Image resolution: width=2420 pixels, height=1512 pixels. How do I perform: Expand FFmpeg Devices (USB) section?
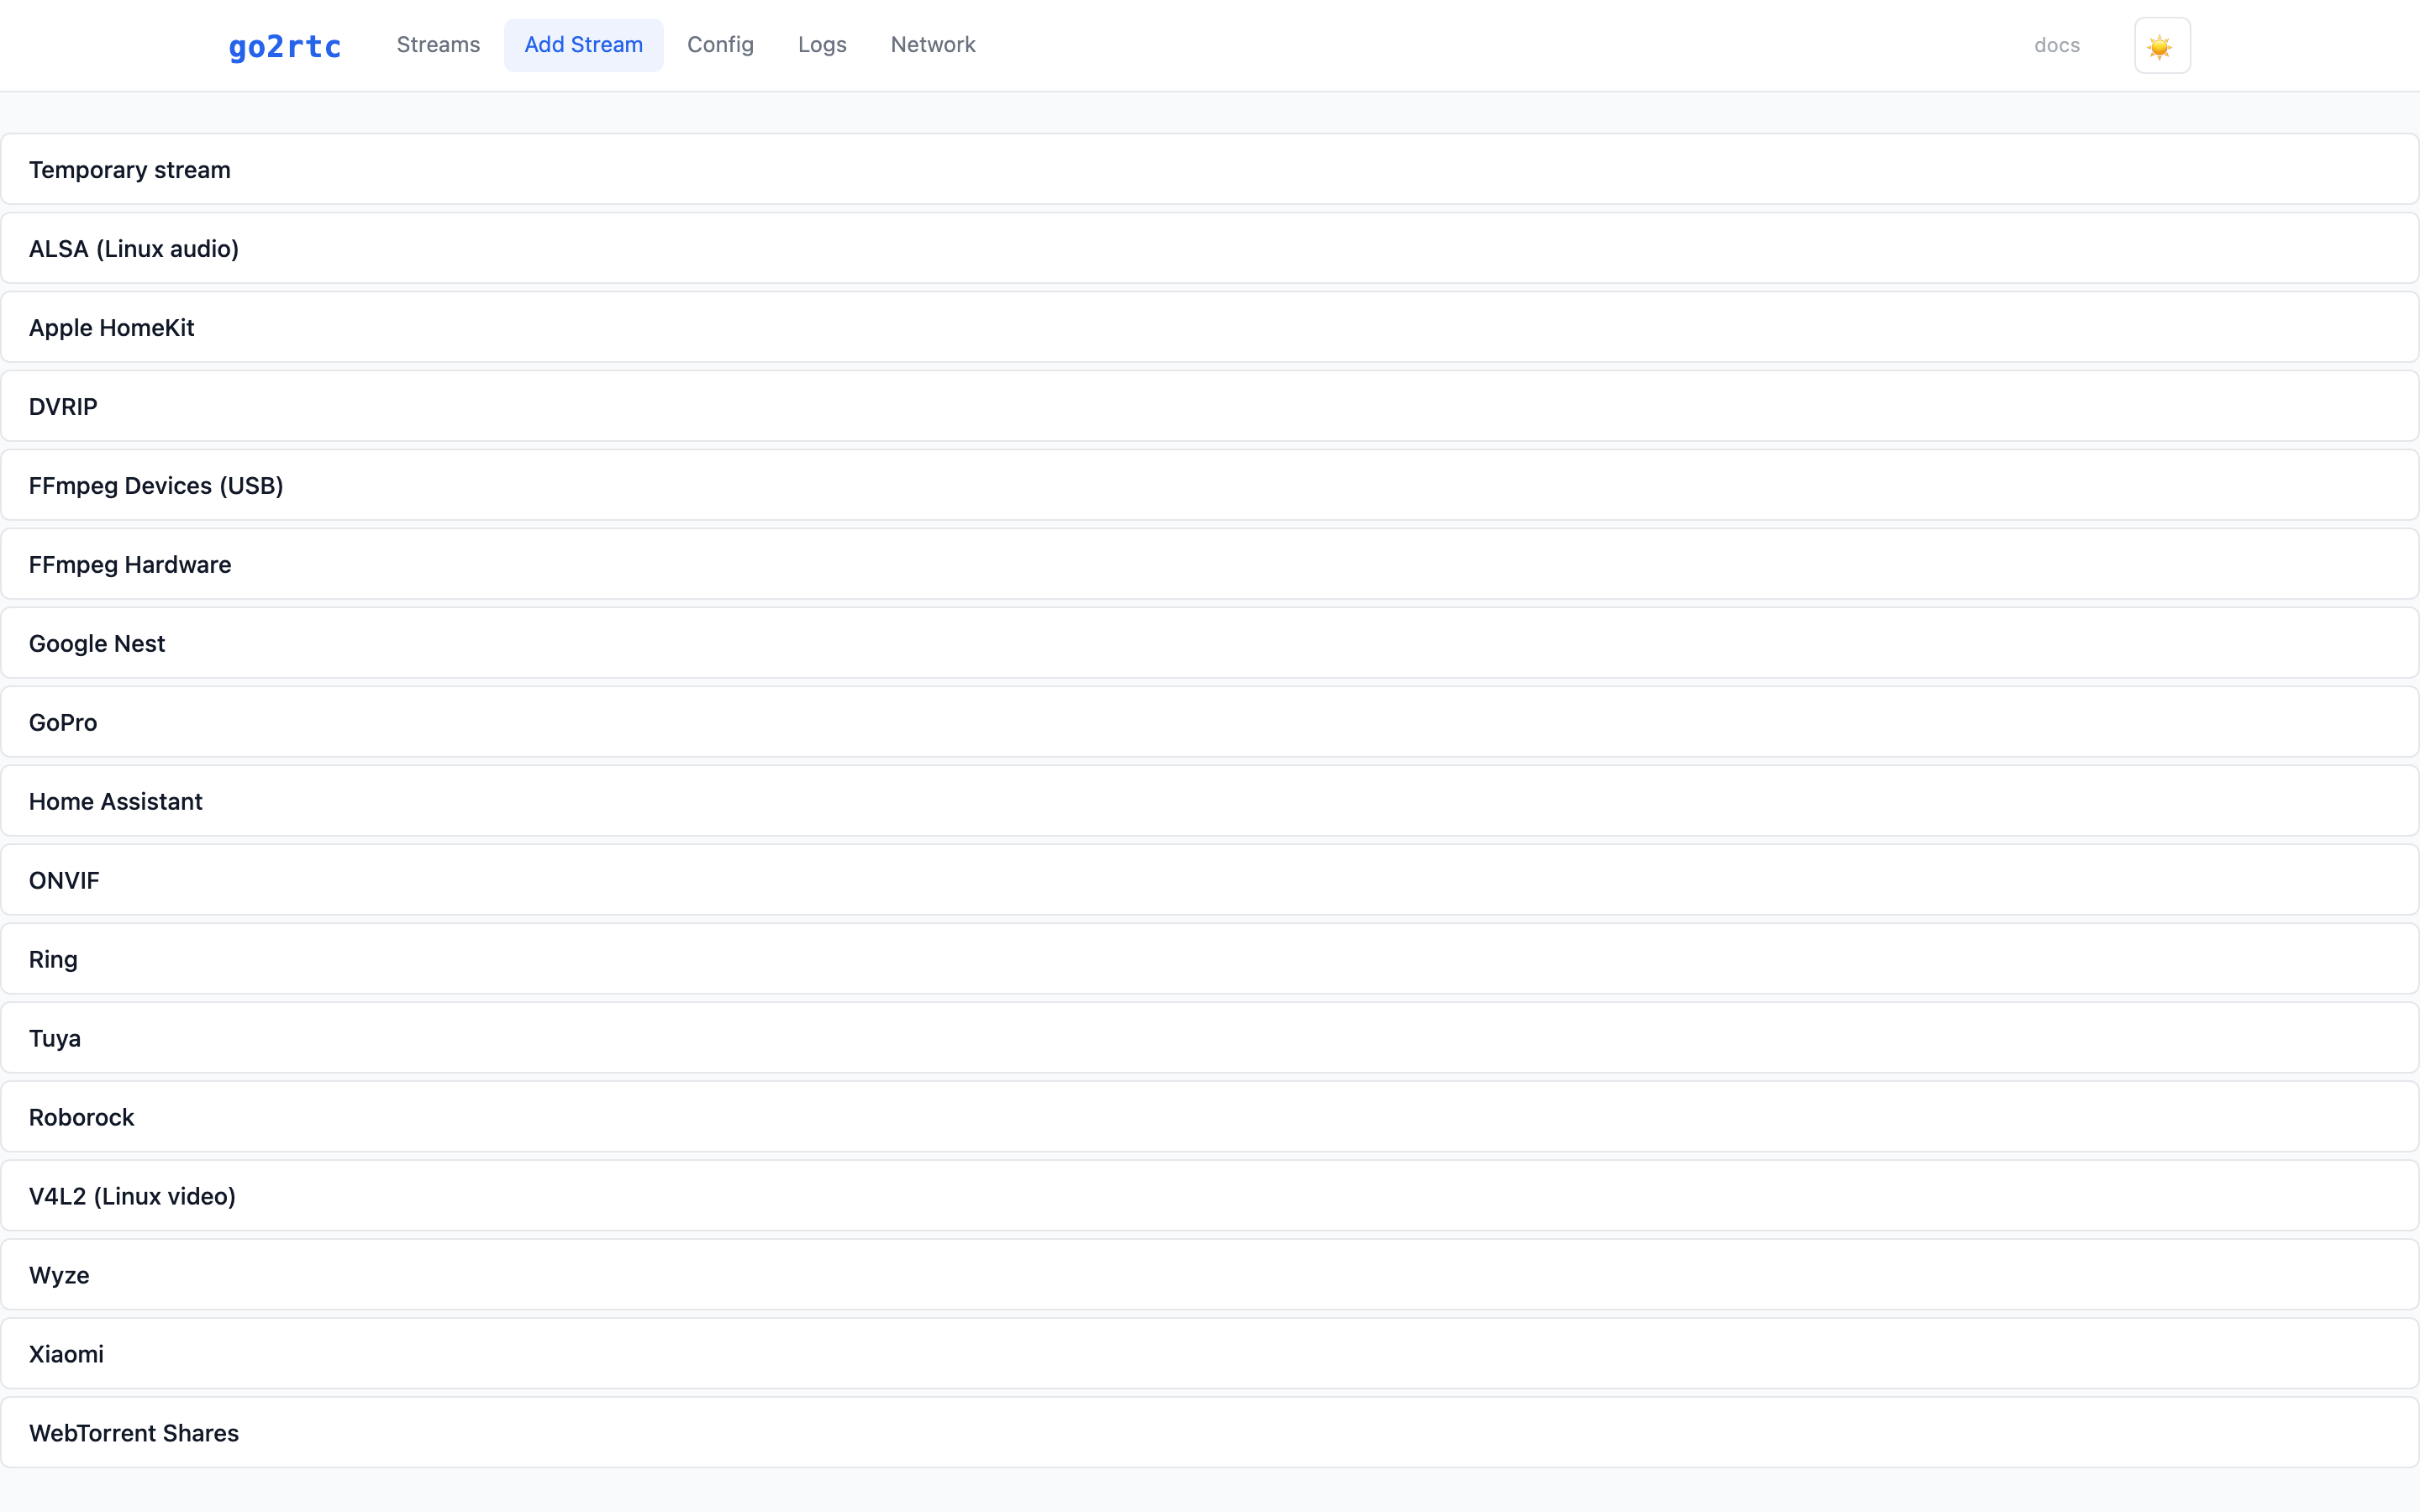point(1210,486)
